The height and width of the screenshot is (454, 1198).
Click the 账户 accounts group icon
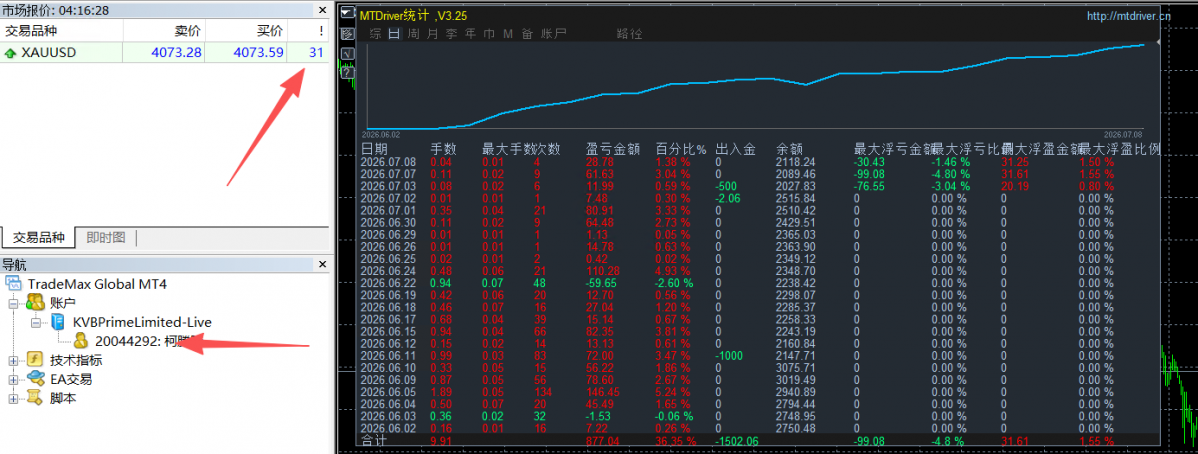(x=34, y=303)
